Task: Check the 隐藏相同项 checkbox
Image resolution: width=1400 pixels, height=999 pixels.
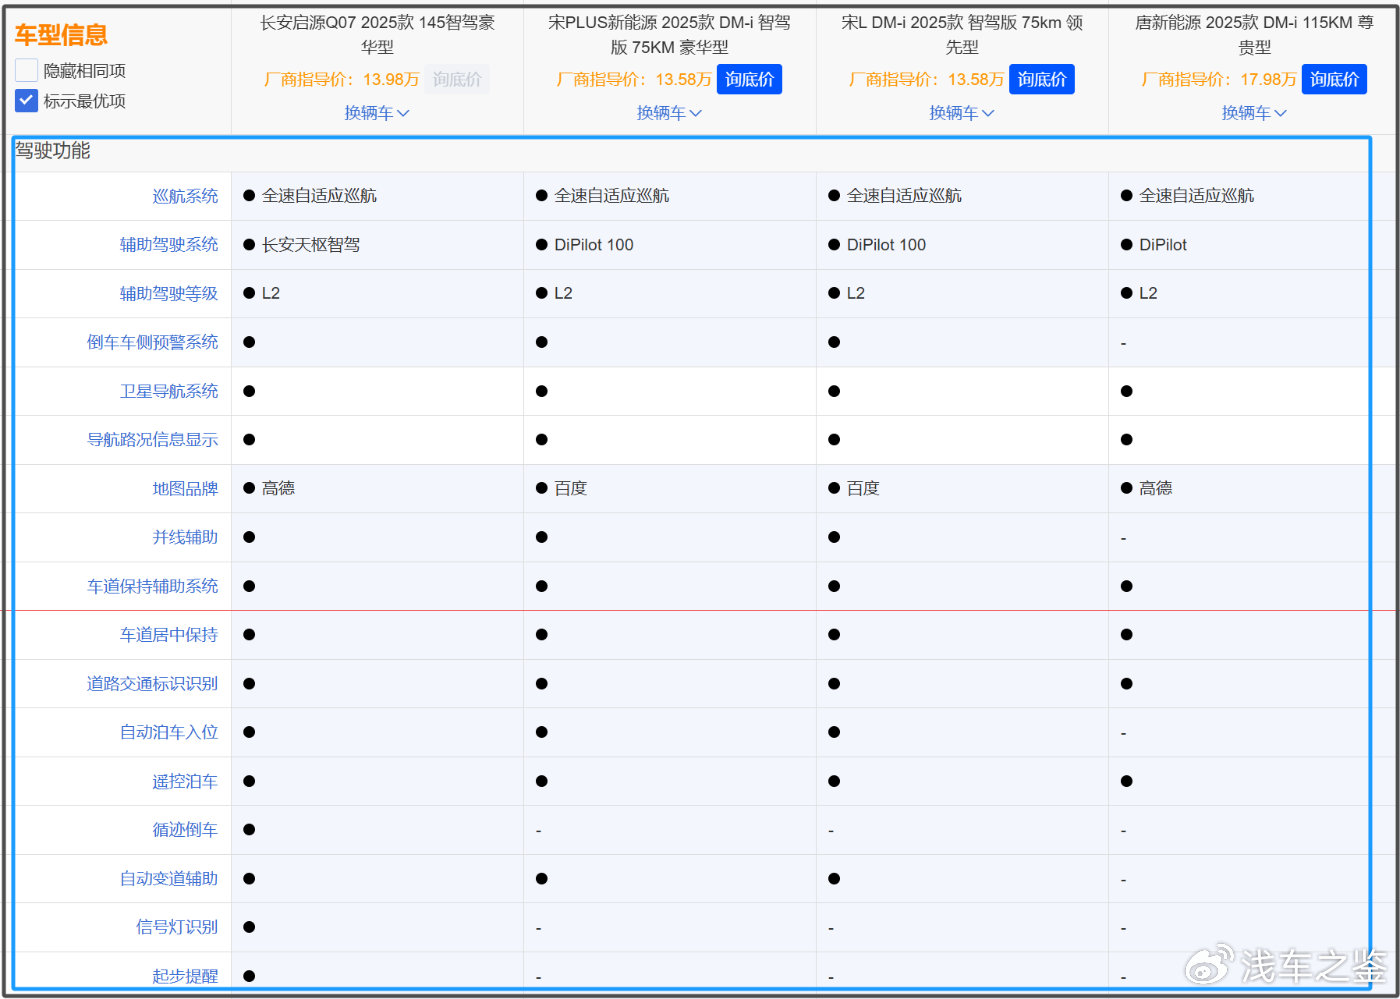Action: (27, 70)
